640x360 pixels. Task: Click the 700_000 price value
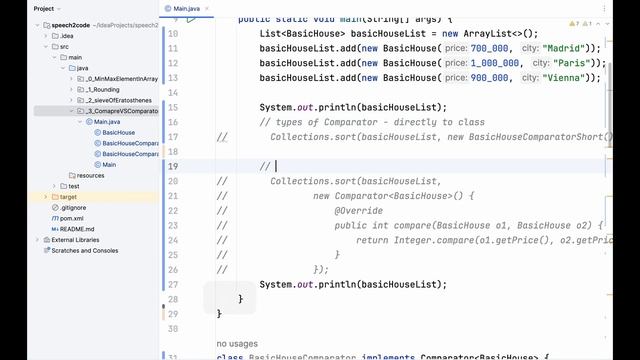pos(489,49)
